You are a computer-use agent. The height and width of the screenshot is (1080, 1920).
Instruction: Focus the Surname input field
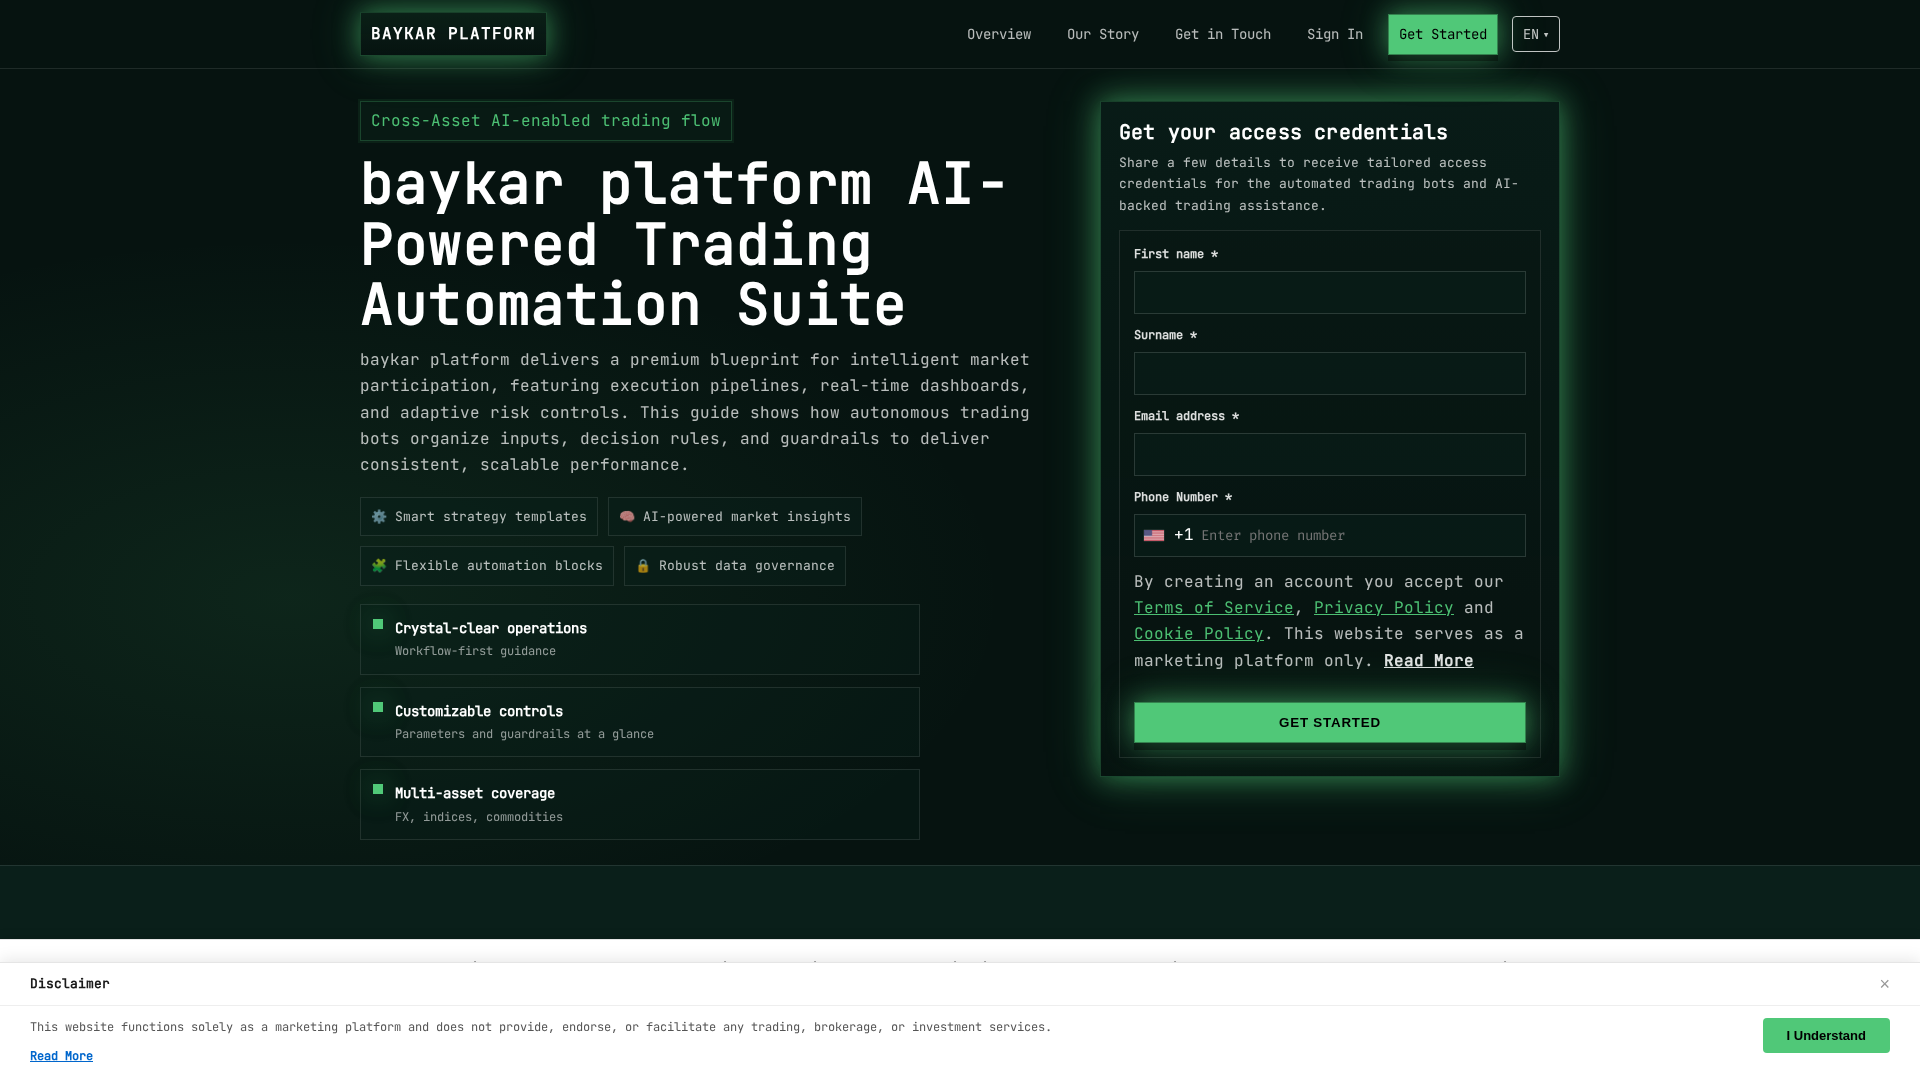pyautogui.click(x=1329, y=373)
